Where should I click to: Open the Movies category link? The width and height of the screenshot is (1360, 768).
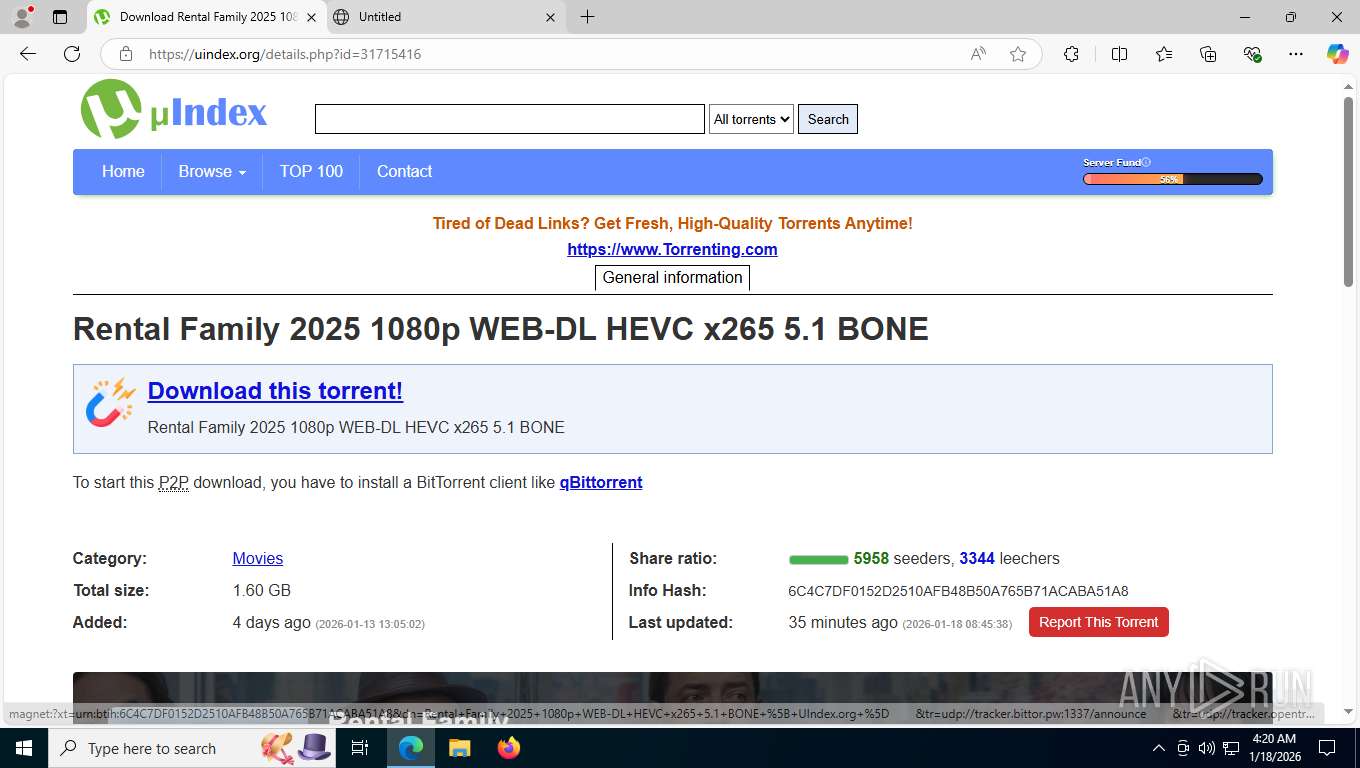pos(258,559)
